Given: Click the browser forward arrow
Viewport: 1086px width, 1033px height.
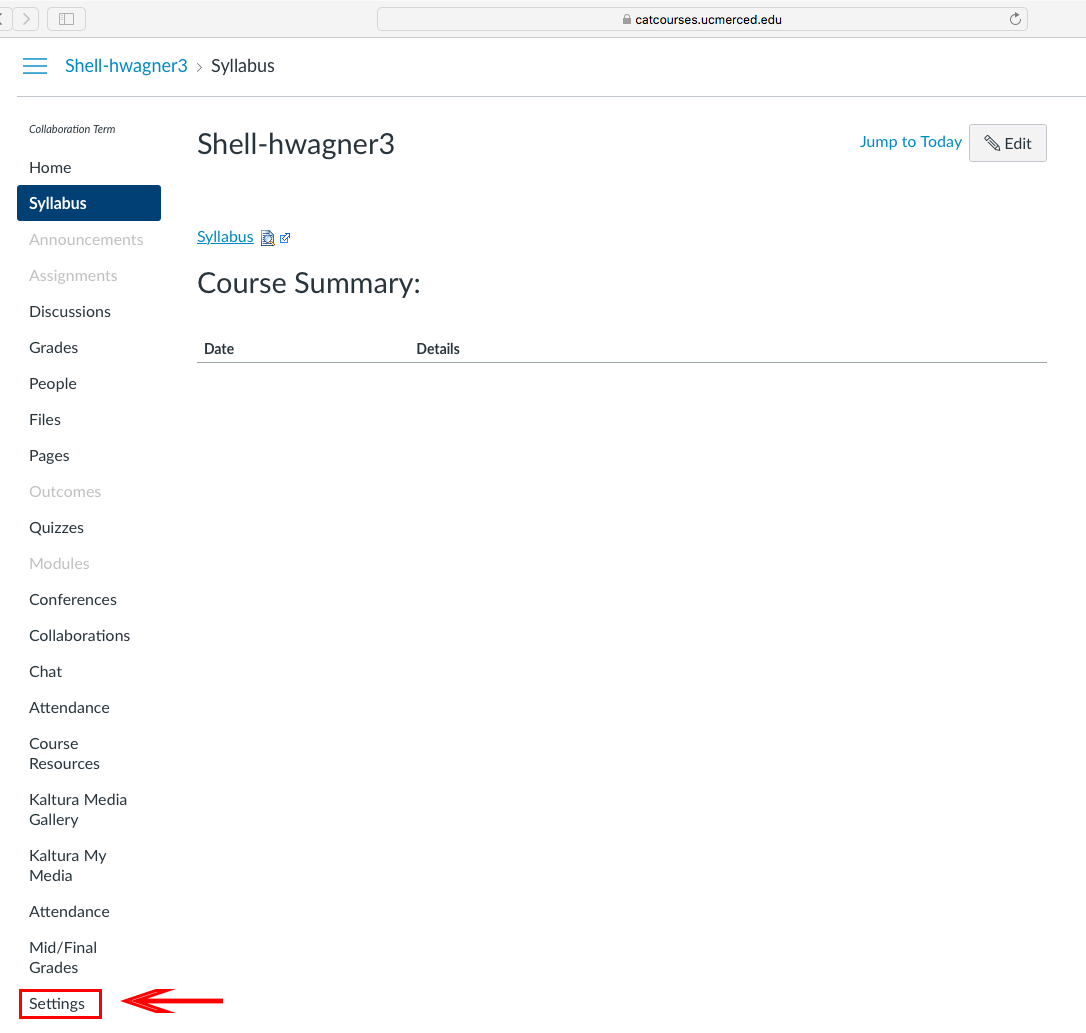Looking at the screenshot, I should pyautogui.click(x=26, y=19).
